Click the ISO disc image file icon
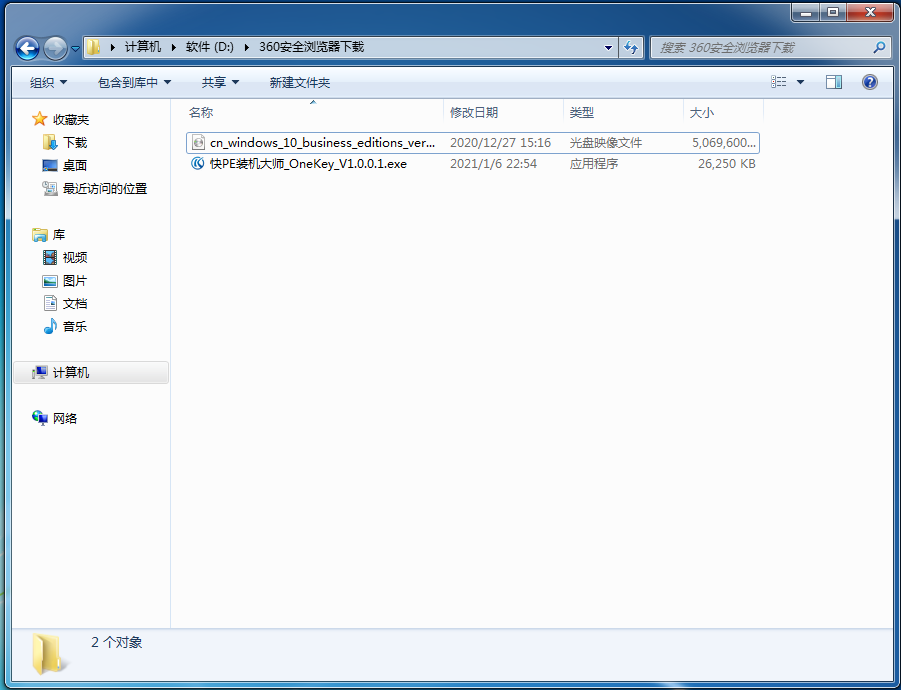 click(198, 142)
